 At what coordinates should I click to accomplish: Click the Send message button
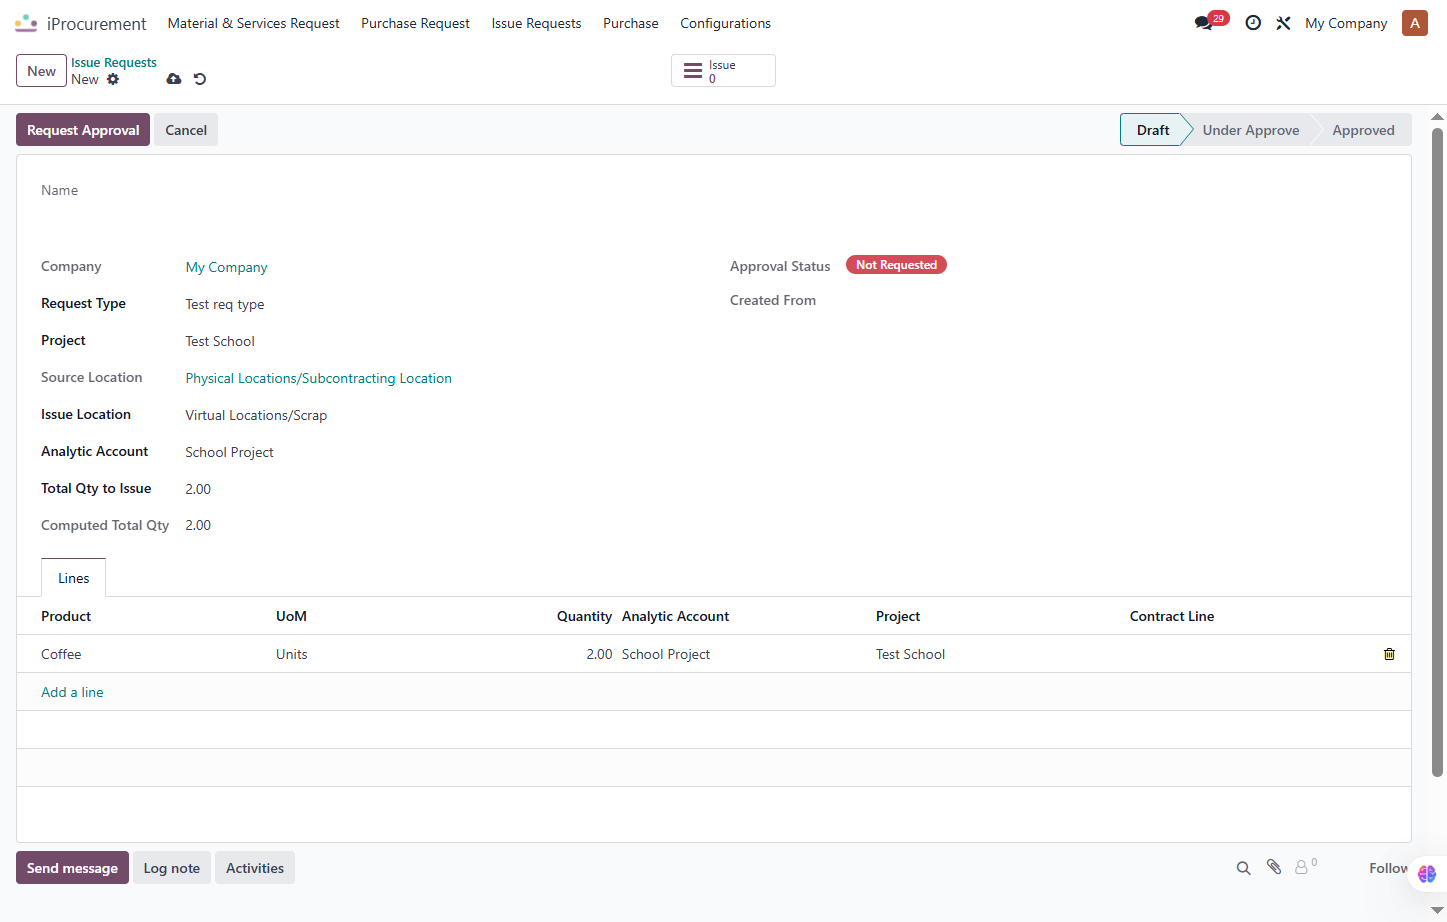point(72,868)
